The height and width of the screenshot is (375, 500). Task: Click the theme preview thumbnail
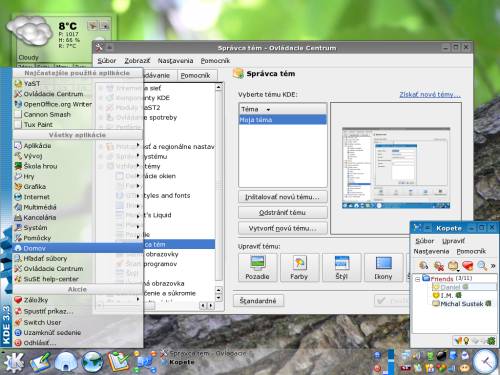point(396,168)
